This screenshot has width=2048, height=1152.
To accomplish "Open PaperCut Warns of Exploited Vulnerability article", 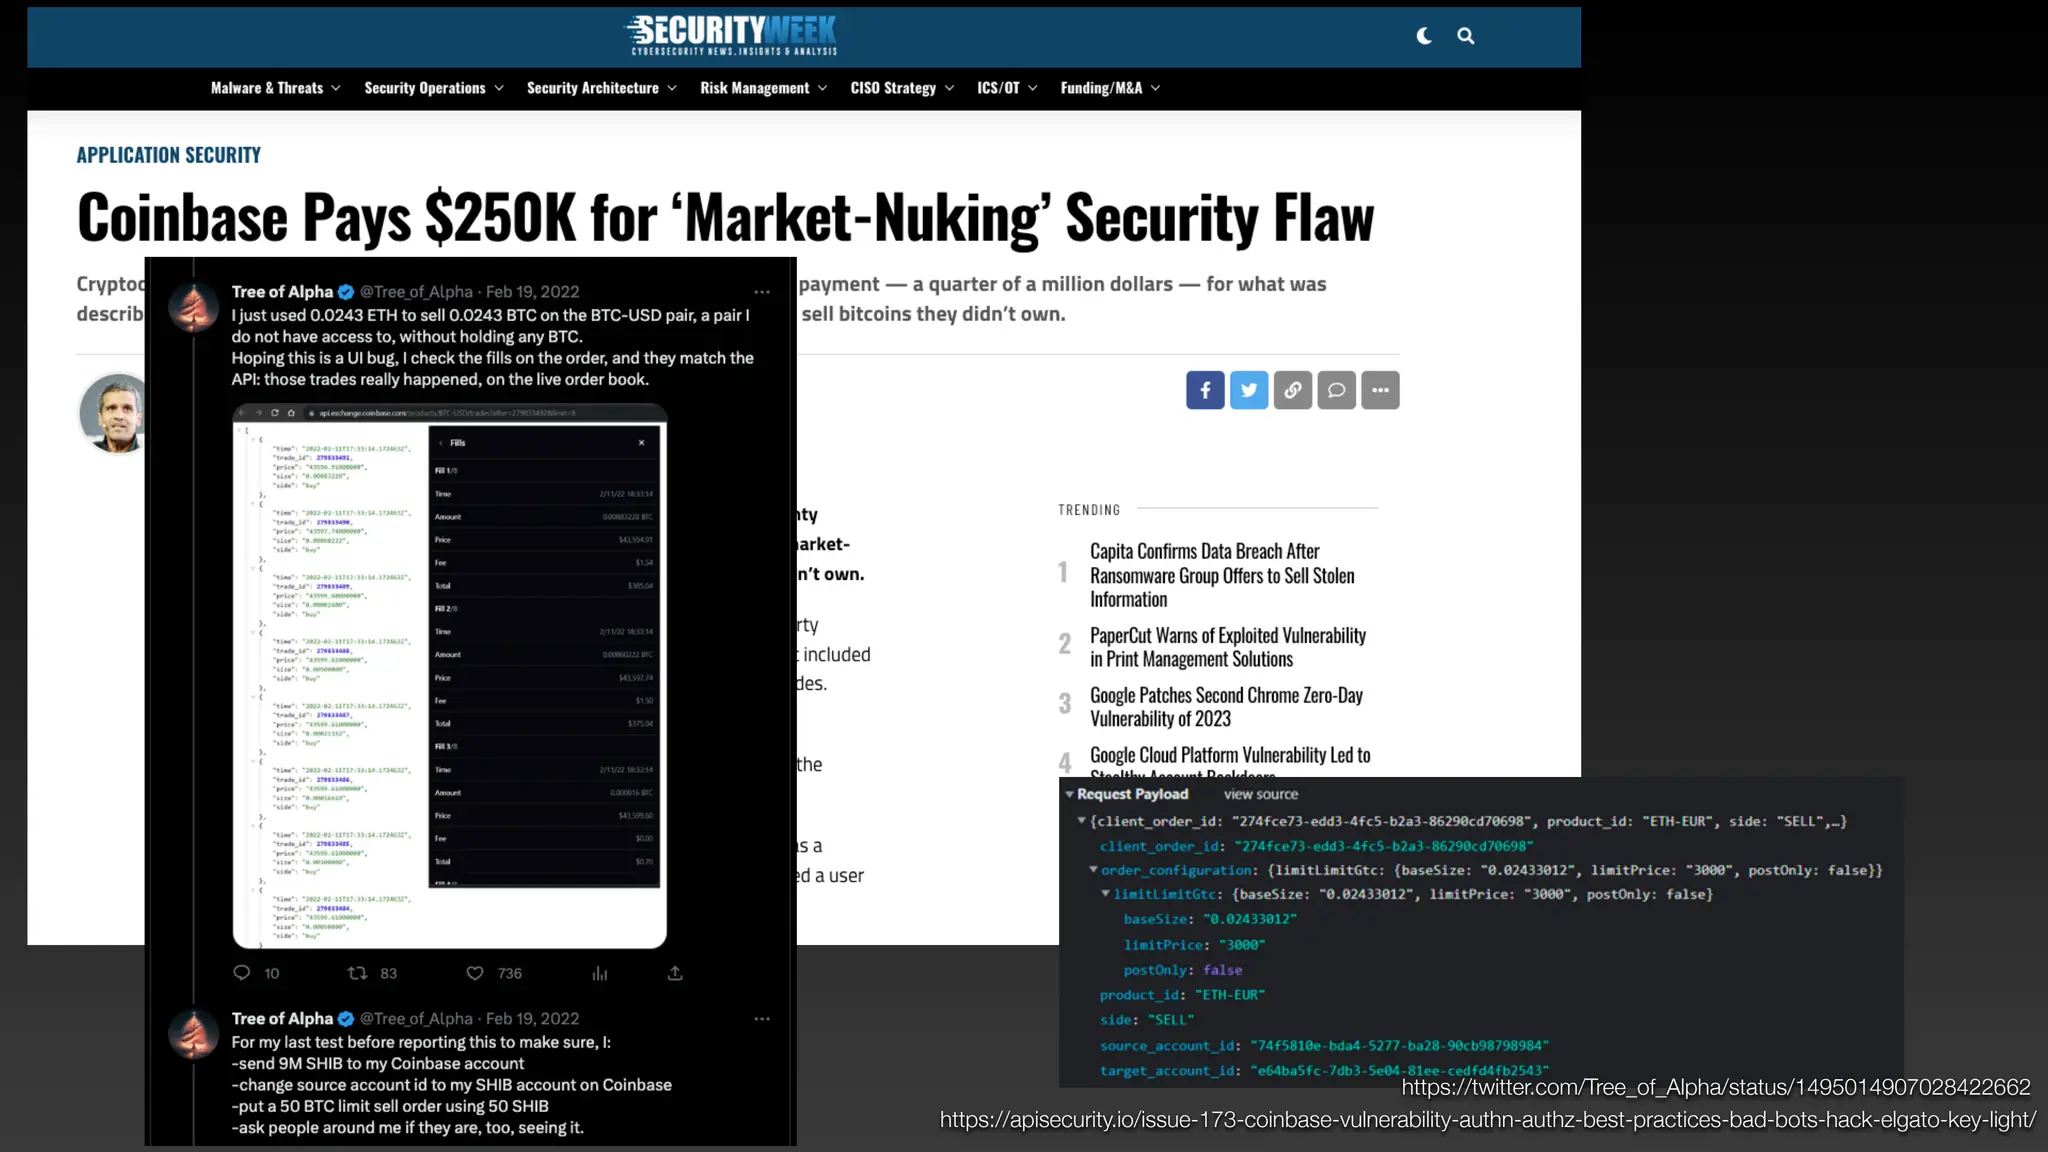I will click(1228, 647).
